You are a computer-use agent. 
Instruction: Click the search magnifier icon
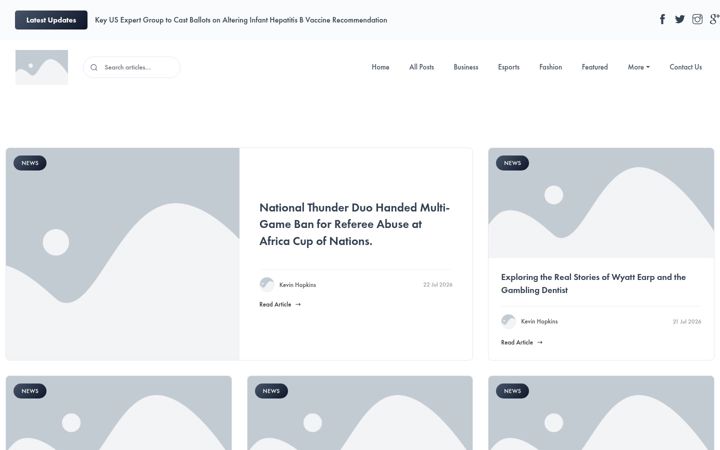pyautogui.click(x=94, y=68)
